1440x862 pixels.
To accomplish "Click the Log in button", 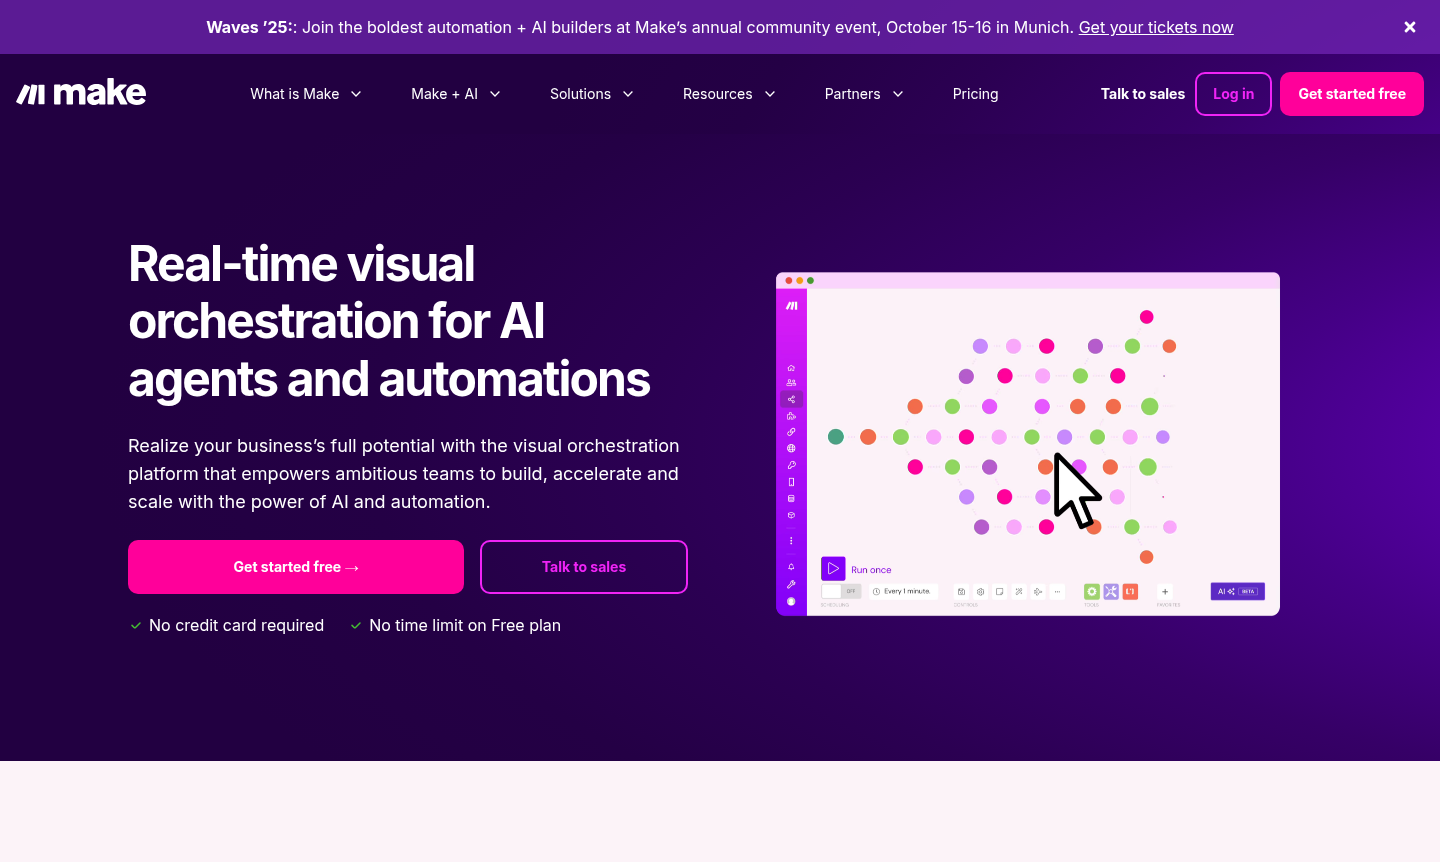I will point(1233,94).
